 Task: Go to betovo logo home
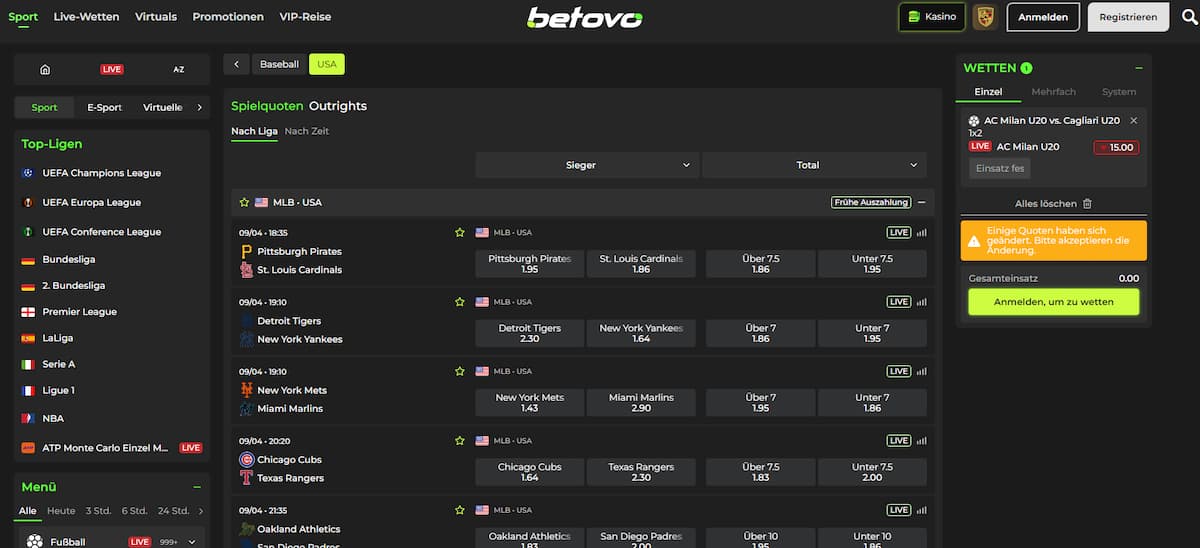point(585,17)
